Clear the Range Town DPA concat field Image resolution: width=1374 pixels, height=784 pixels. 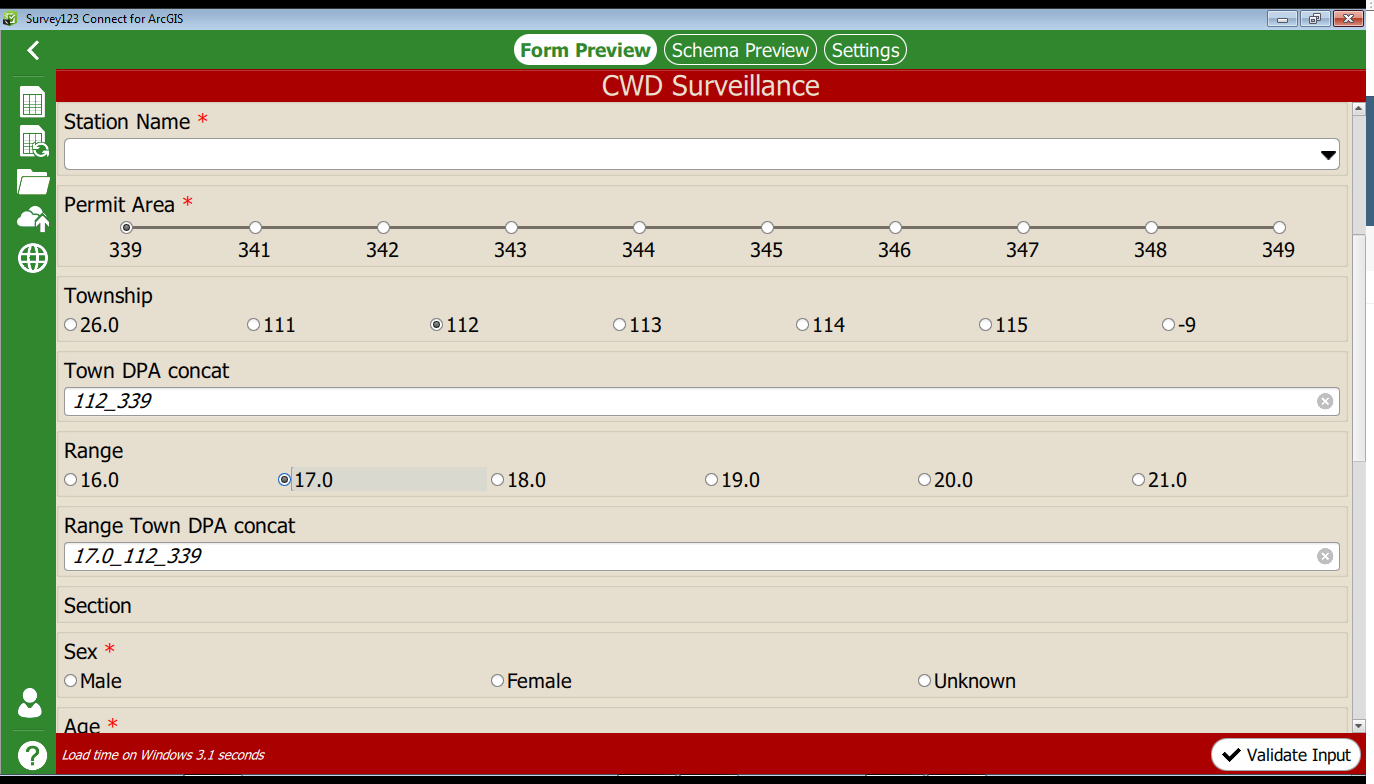pos(1325,556)
